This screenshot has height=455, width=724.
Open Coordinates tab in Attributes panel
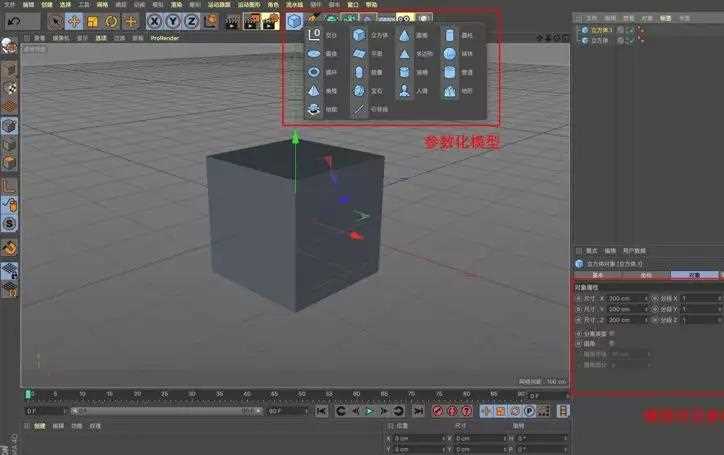(646, 275)
